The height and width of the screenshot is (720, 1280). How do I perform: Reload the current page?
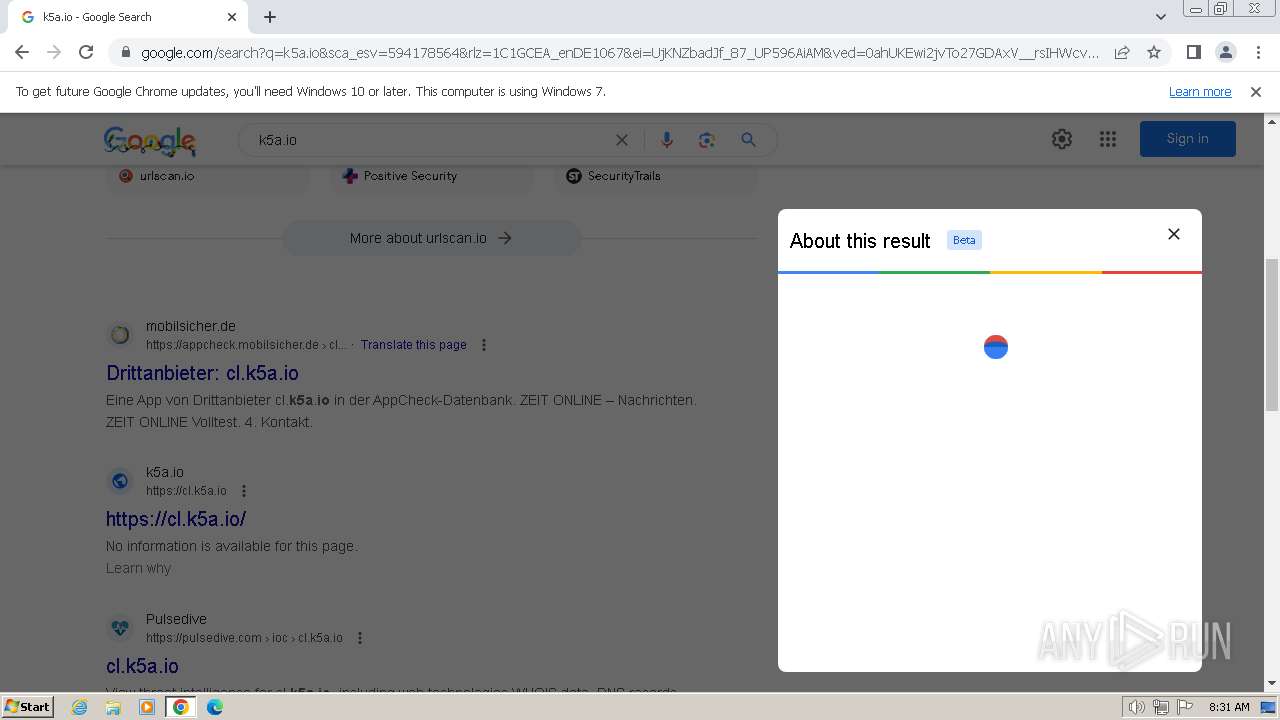[86, 52]
